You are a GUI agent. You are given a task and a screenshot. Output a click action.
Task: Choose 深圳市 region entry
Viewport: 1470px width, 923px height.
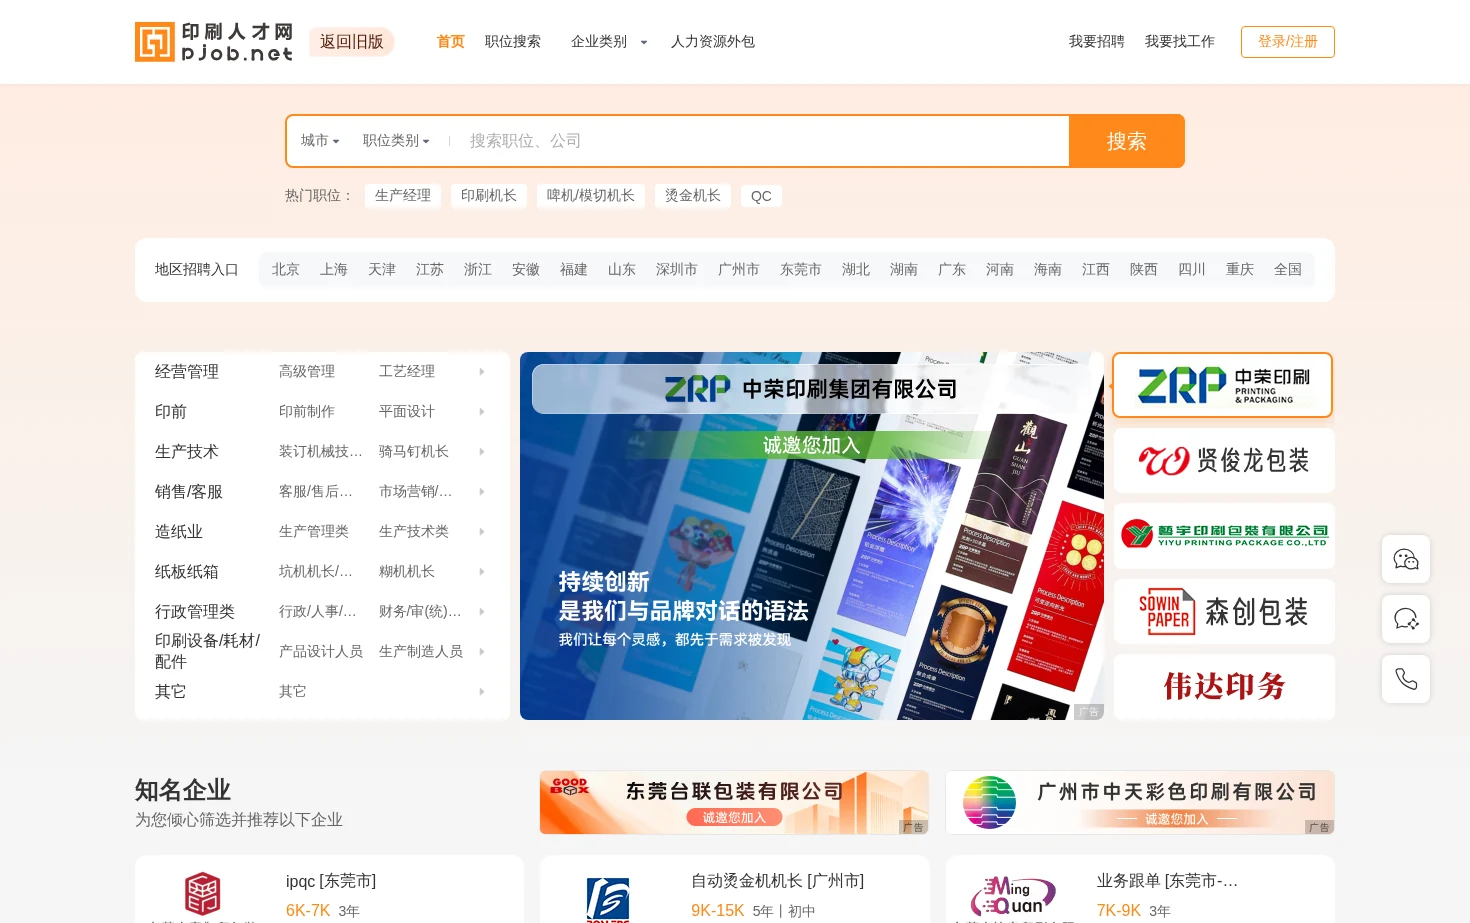pos(677,270)
